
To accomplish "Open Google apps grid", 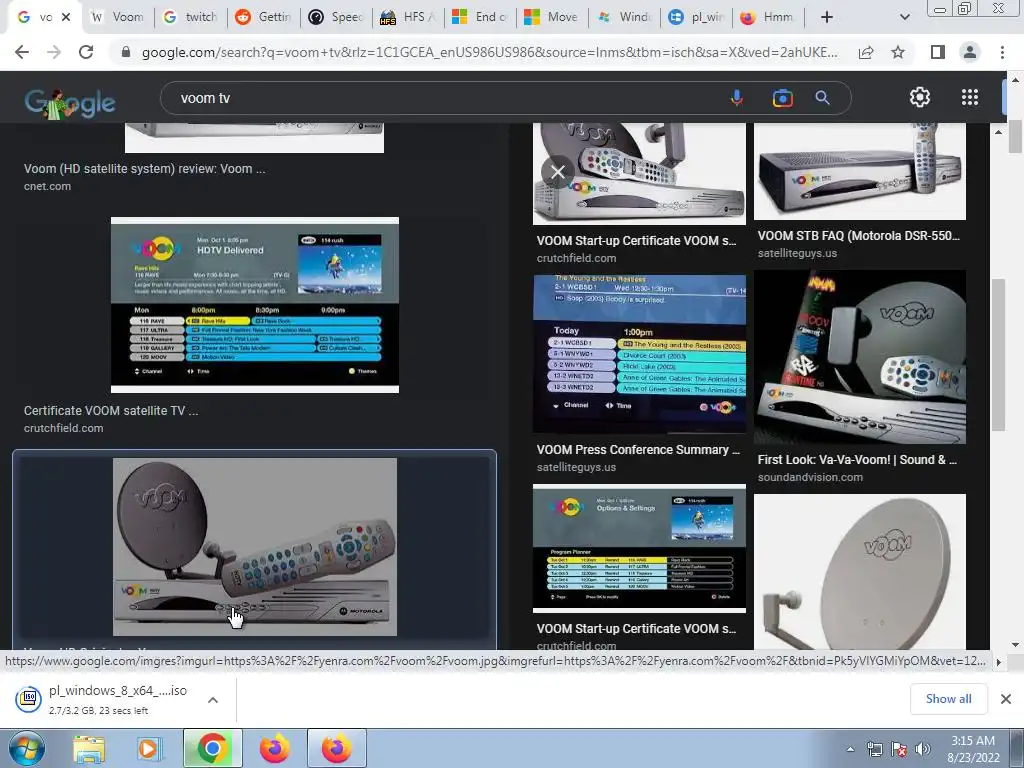I will [970, 97].
